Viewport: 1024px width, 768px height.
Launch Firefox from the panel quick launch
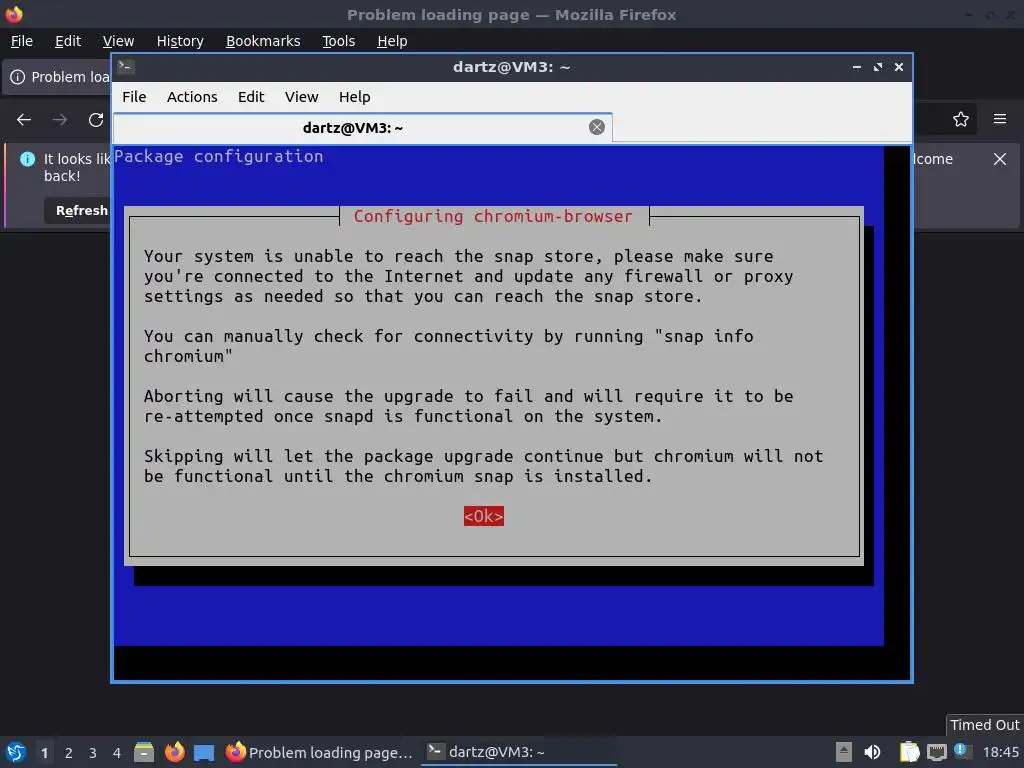[x=174, y=752]
